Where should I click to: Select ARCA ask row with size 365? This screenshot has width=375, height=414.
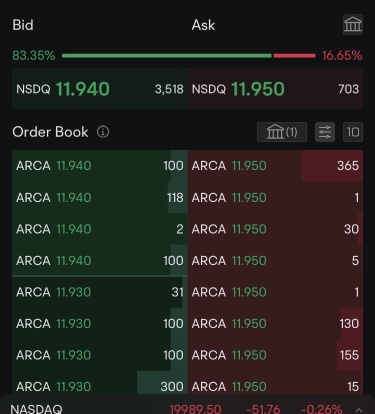275,166
